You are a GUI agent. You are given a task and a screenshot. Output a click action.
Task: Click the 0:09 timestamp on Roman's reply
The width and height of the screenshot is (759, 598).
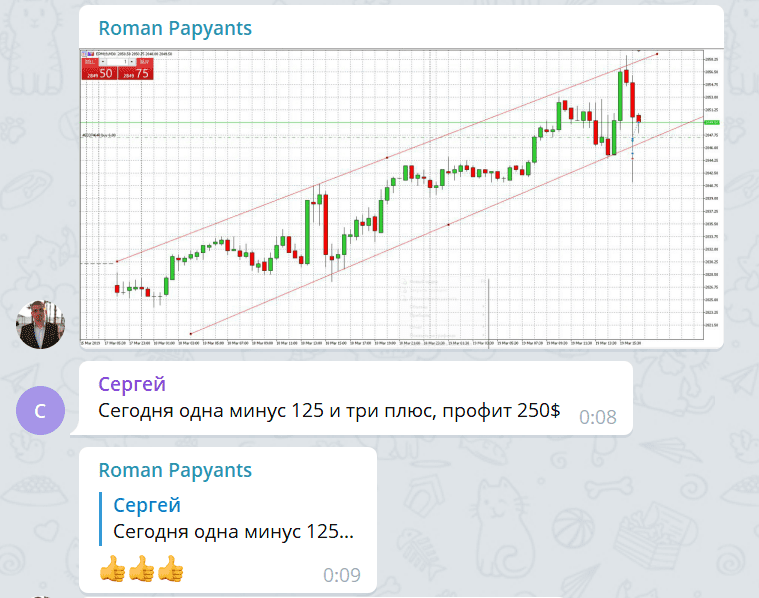[x=342, y=575]
